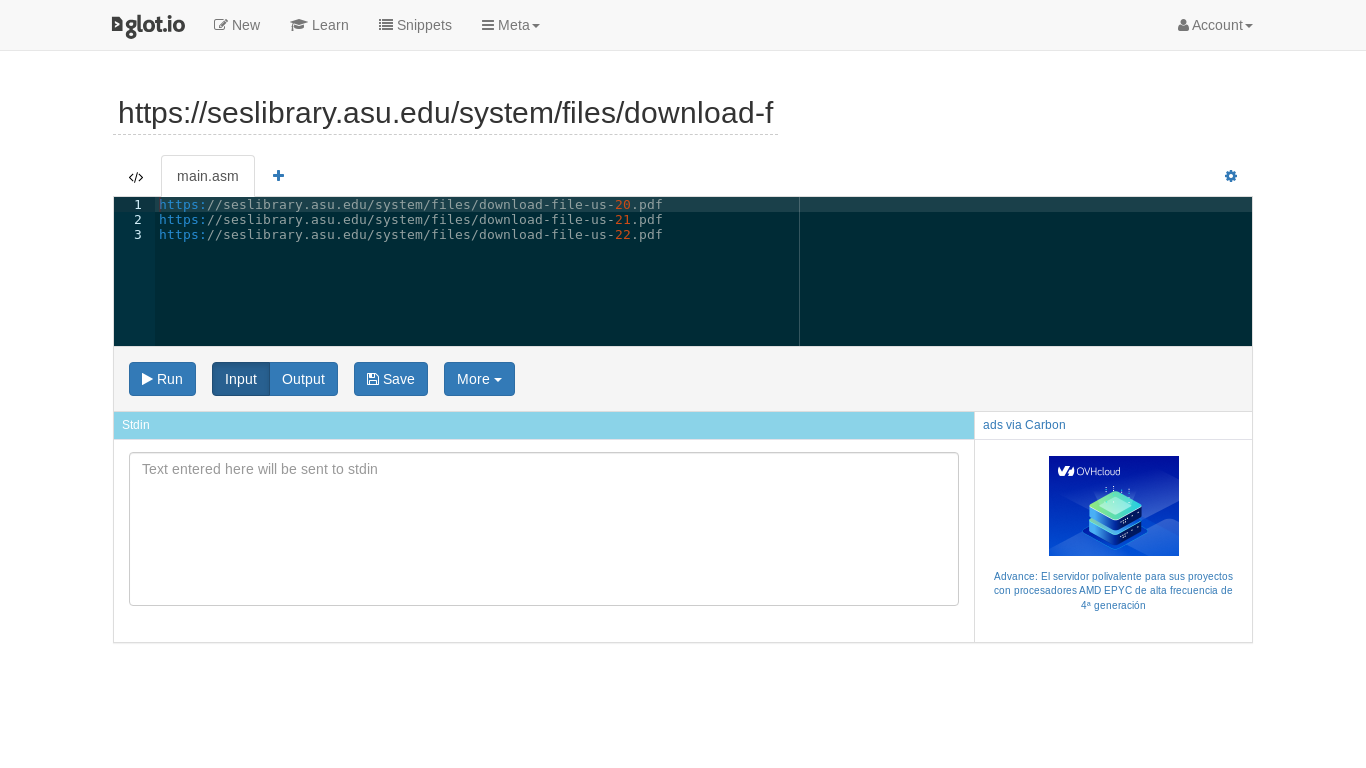Add a new file with plus icon
This screenshot has height=768, width=1366.
click(x=279, y=176)
